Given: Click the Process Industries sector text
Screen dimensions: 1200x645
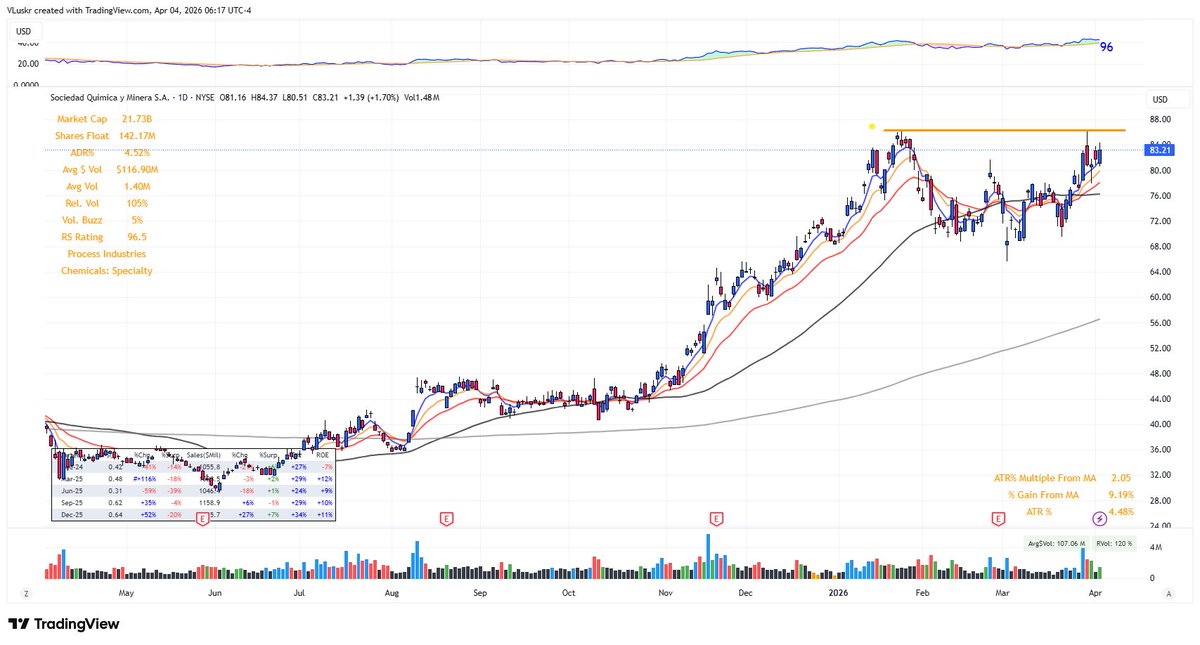Looking at the screenshot, I should [x=106, y=255].
